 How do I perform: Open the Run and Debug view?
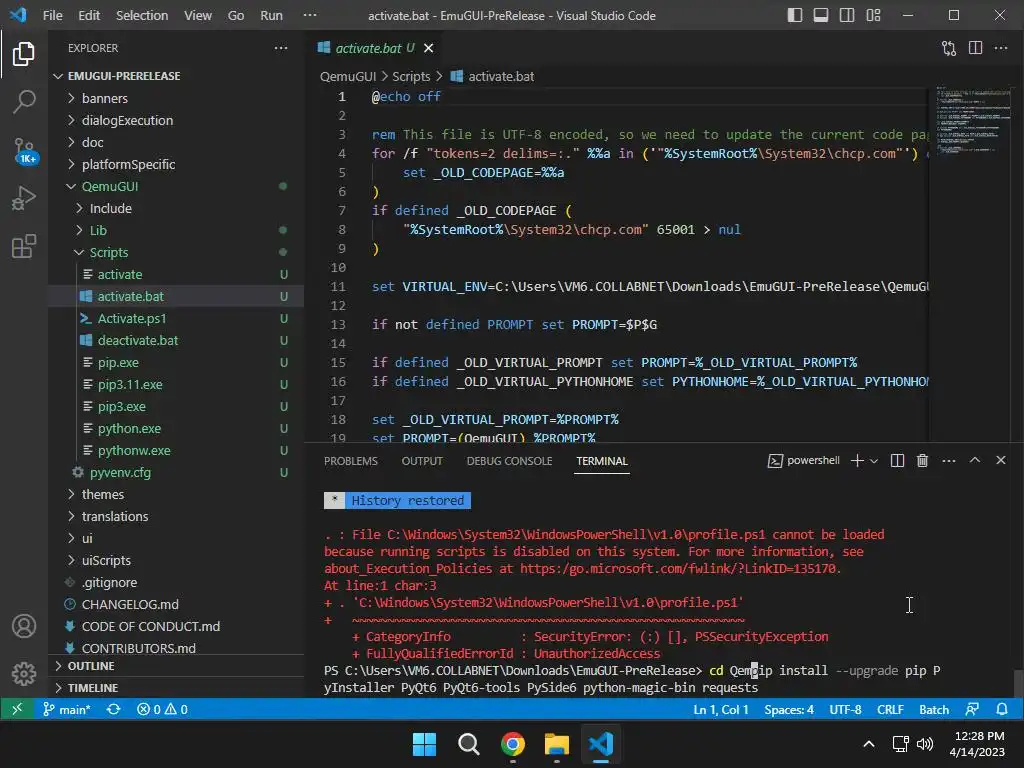(x=24, y=198)
